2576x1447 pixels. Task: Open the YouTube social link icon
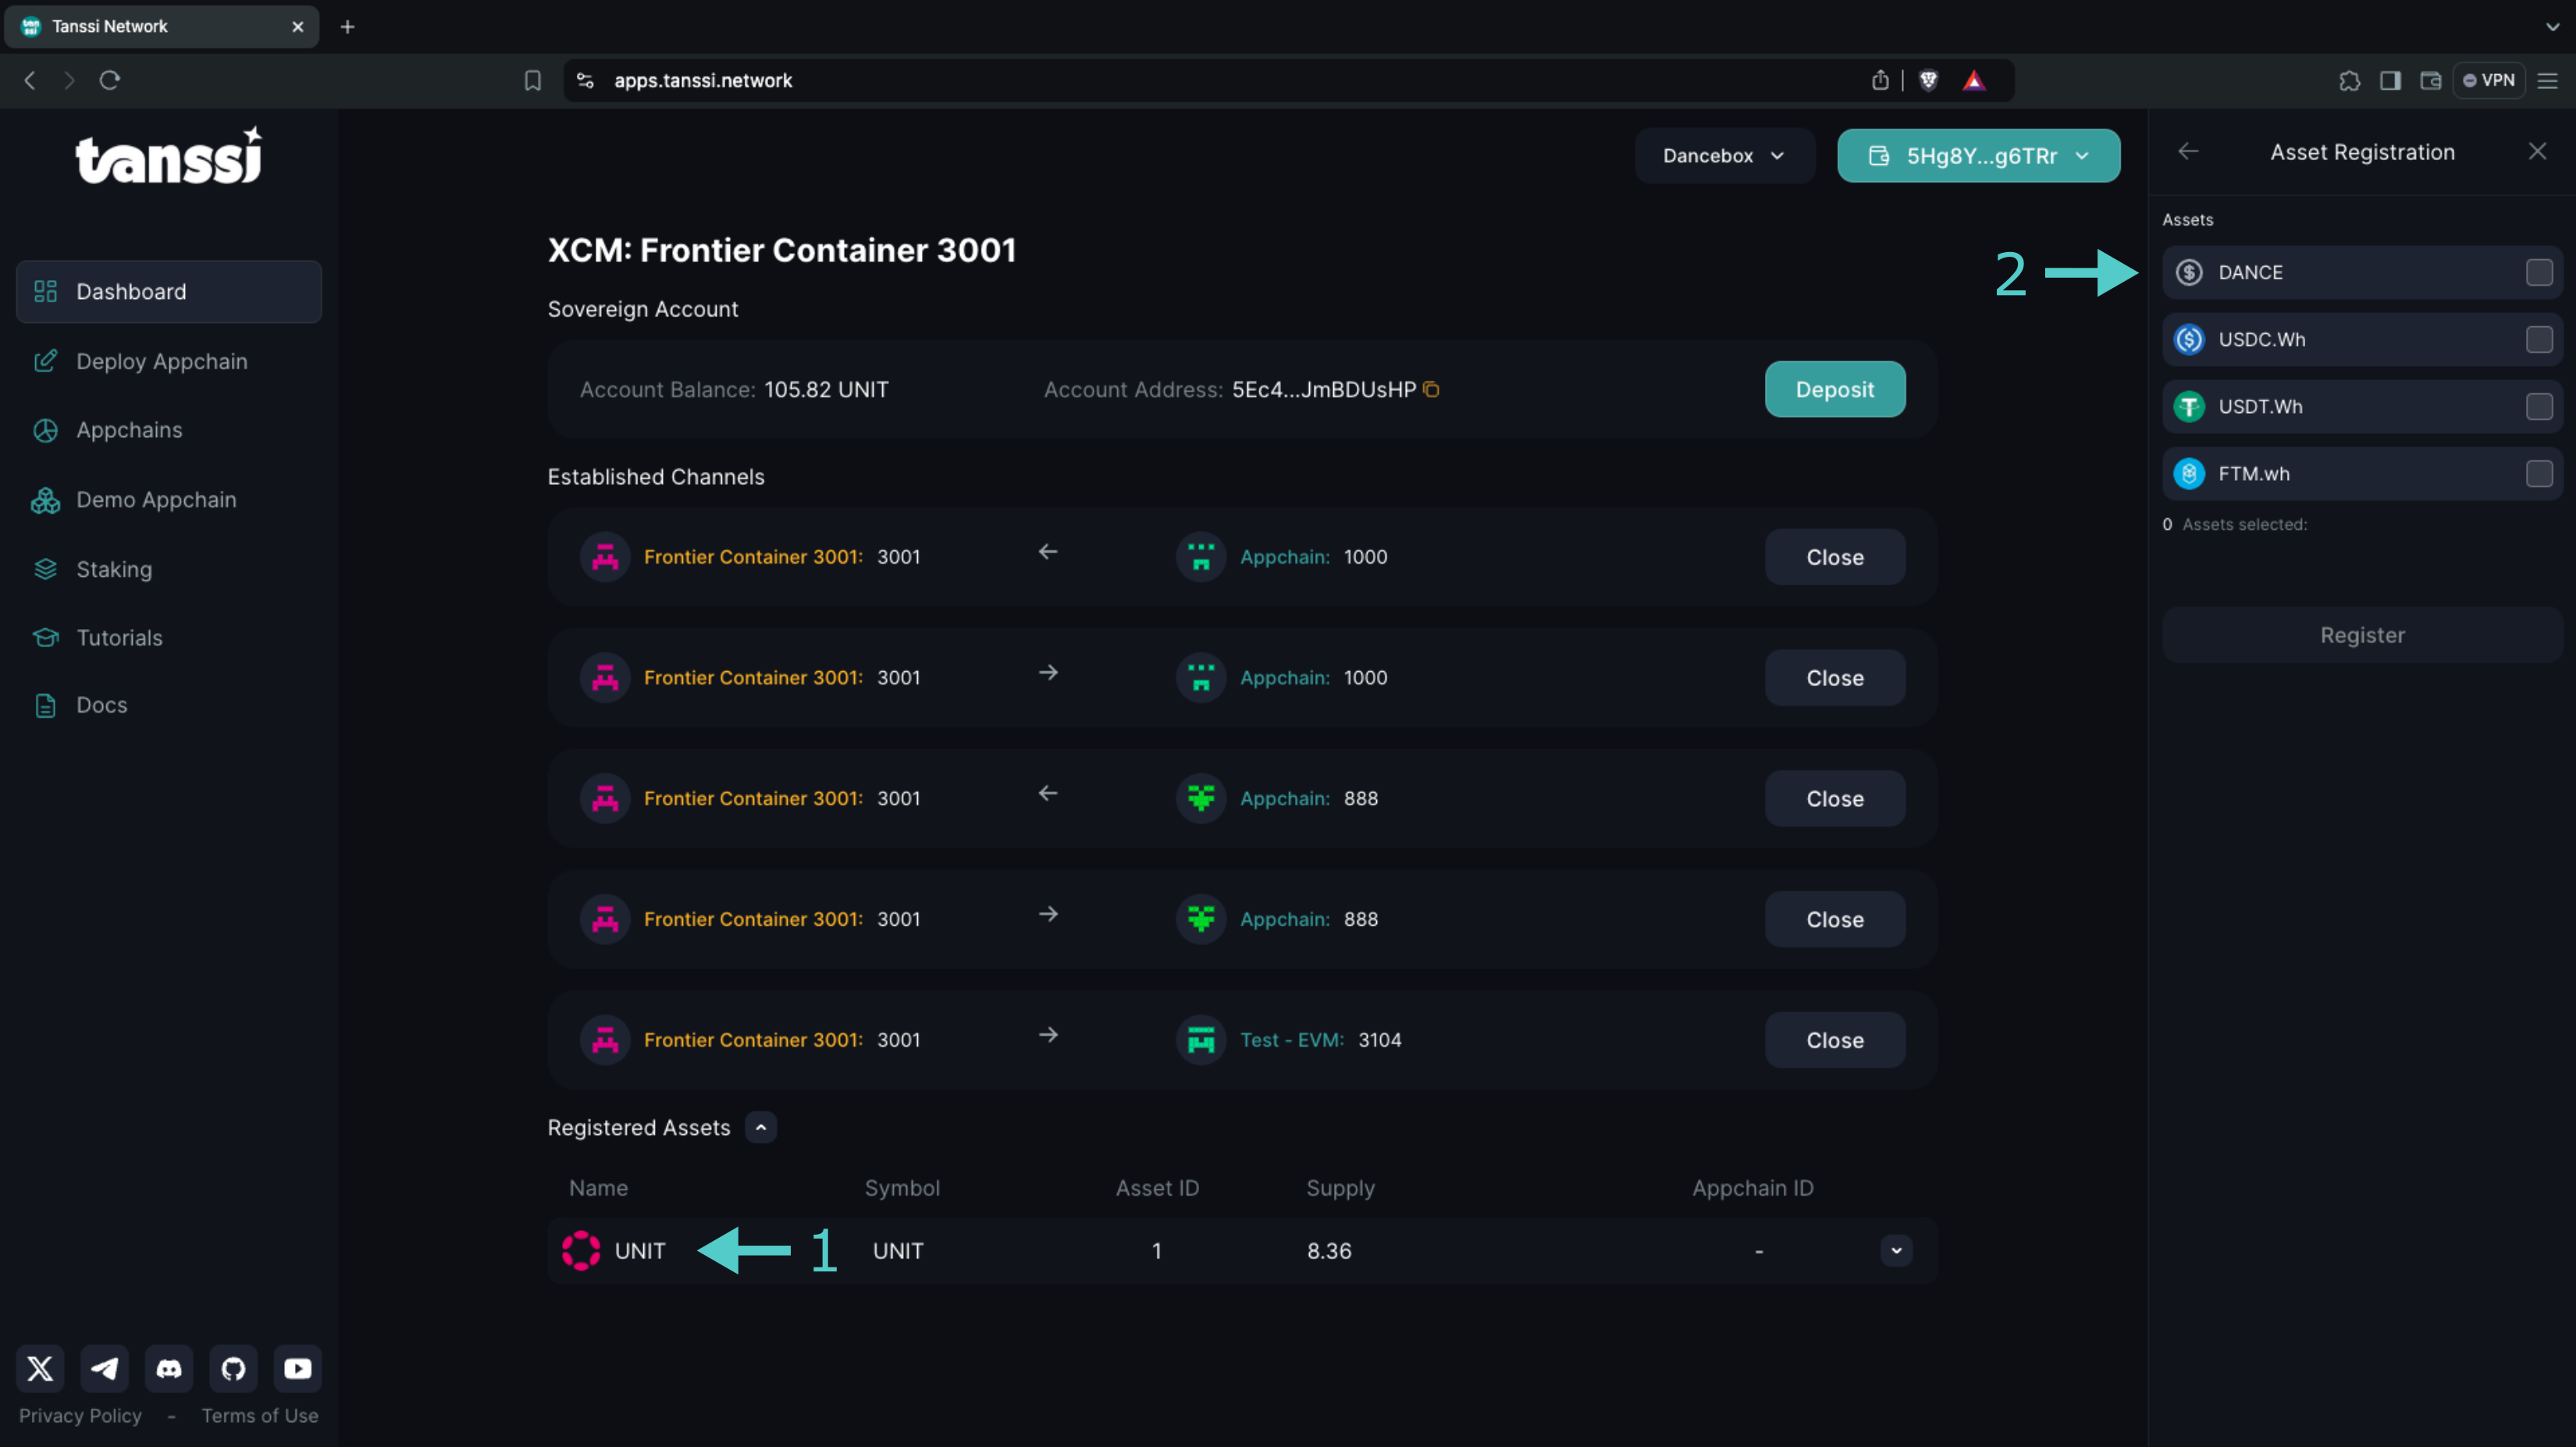[x=297, y=1368]
